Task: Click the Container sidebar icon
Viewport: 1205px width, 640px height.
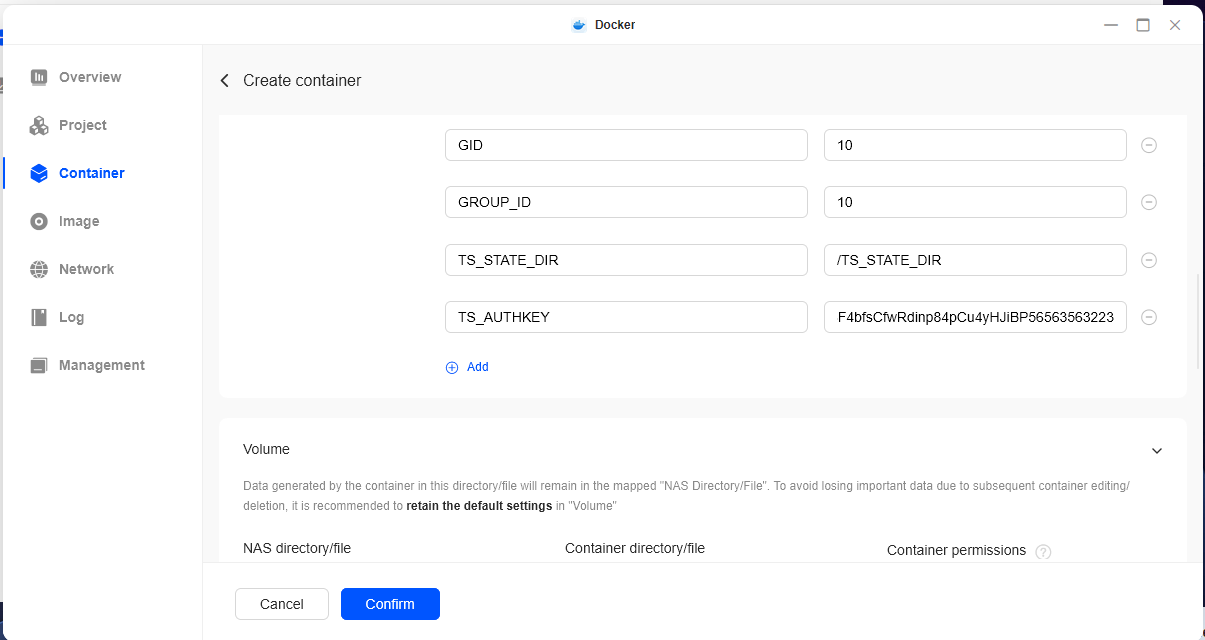Action: [40, 172]
